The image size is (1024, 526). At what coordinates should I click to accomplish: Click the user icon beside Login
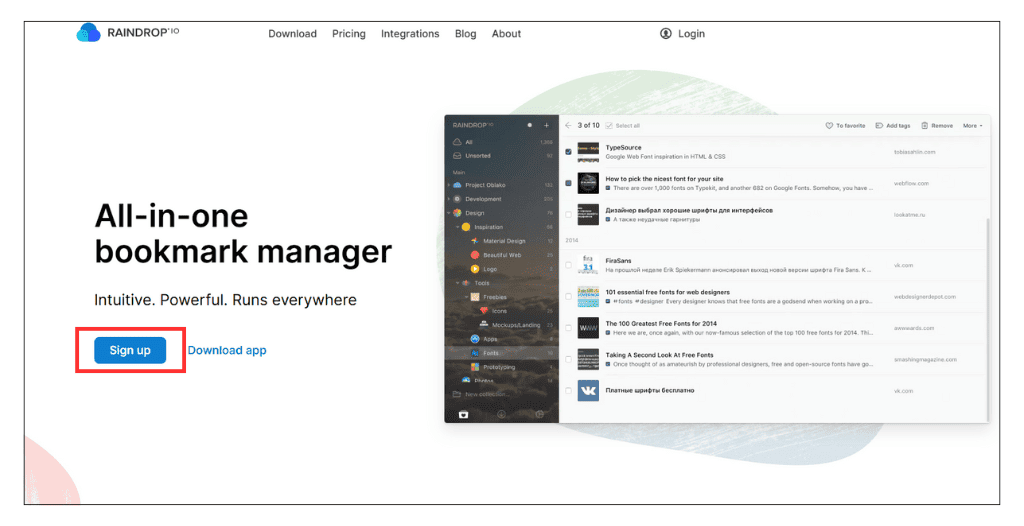click(x=666, y=33)
